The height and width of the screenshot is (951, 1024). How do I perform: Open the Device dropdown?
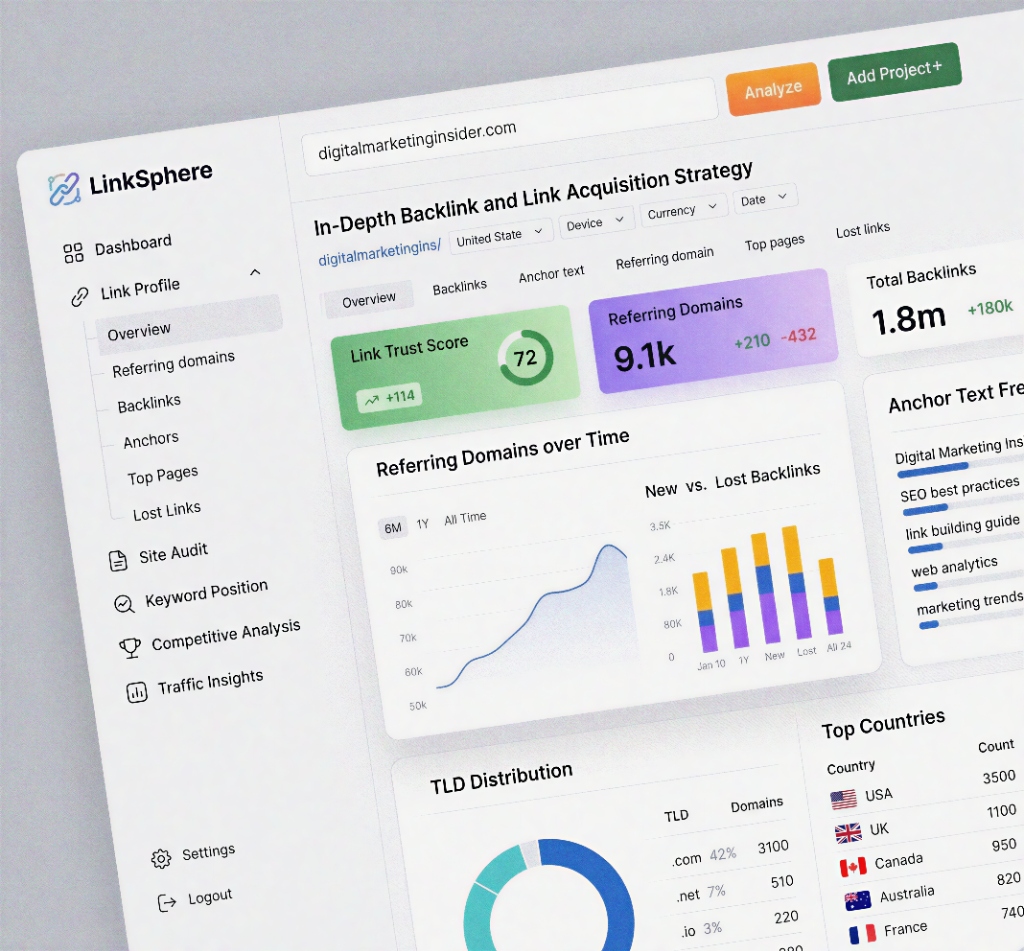pyautogui.click(x=595, y=222)
